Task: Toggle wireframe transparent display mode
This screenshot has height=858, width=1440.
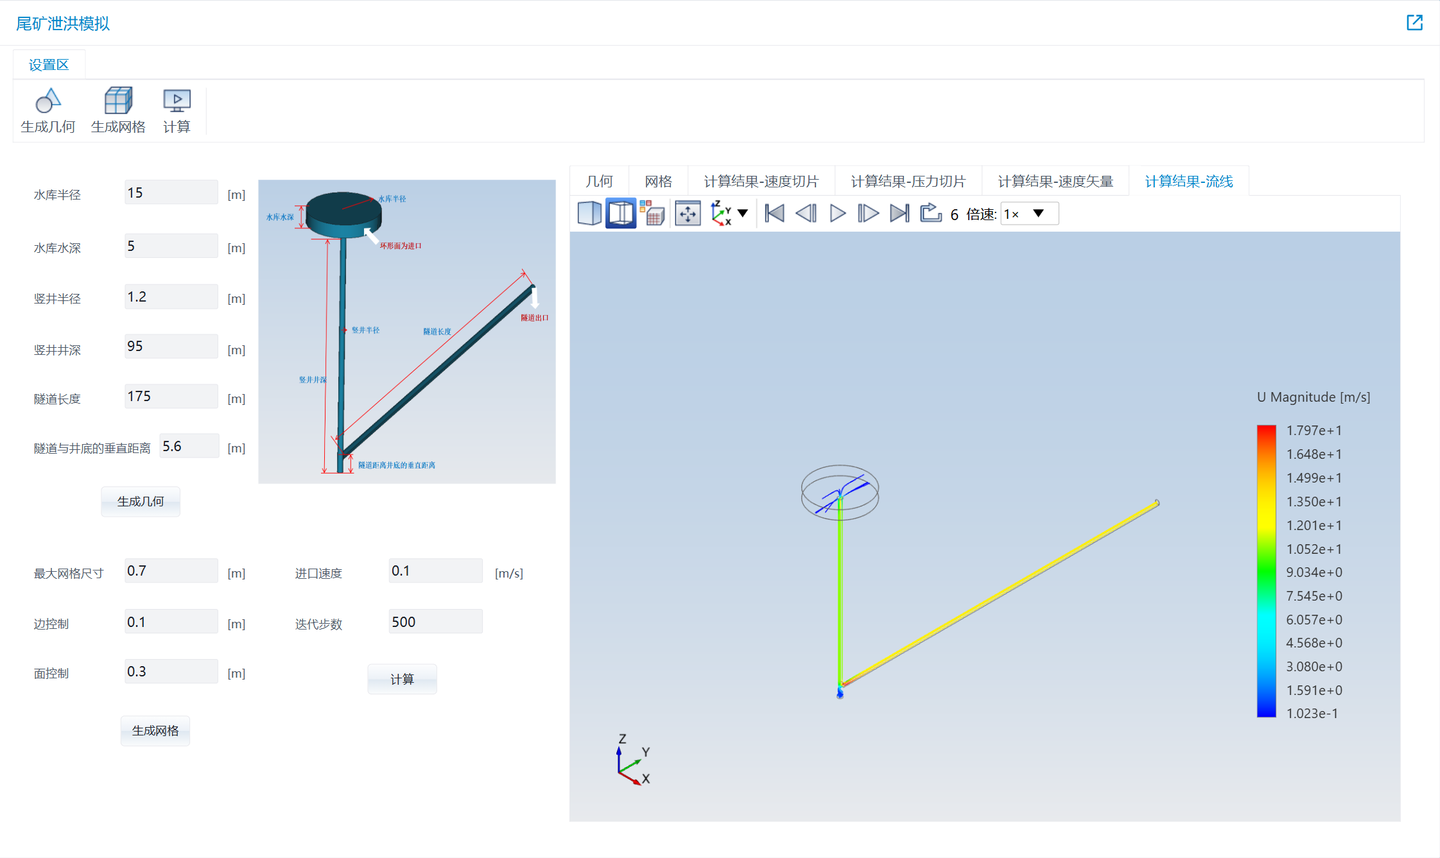Action: click(x=621, y=213)
